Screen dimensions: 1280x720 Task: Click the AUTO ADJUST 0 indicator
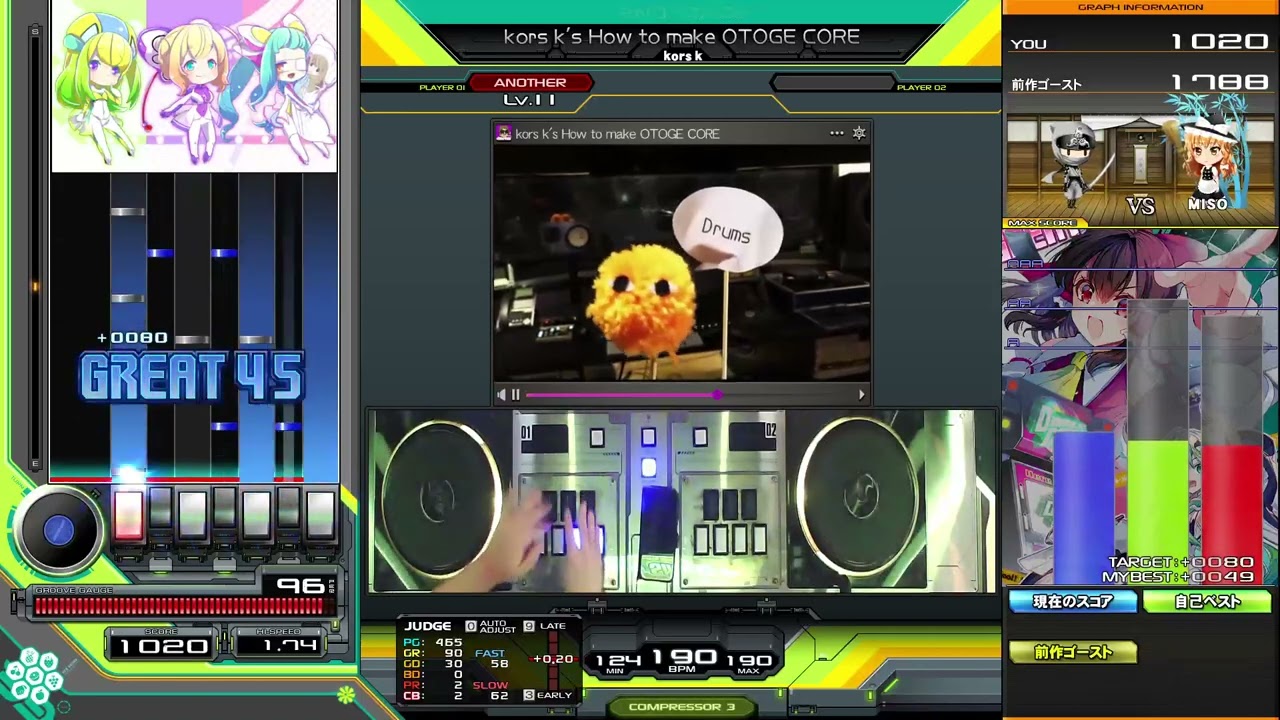492,626
